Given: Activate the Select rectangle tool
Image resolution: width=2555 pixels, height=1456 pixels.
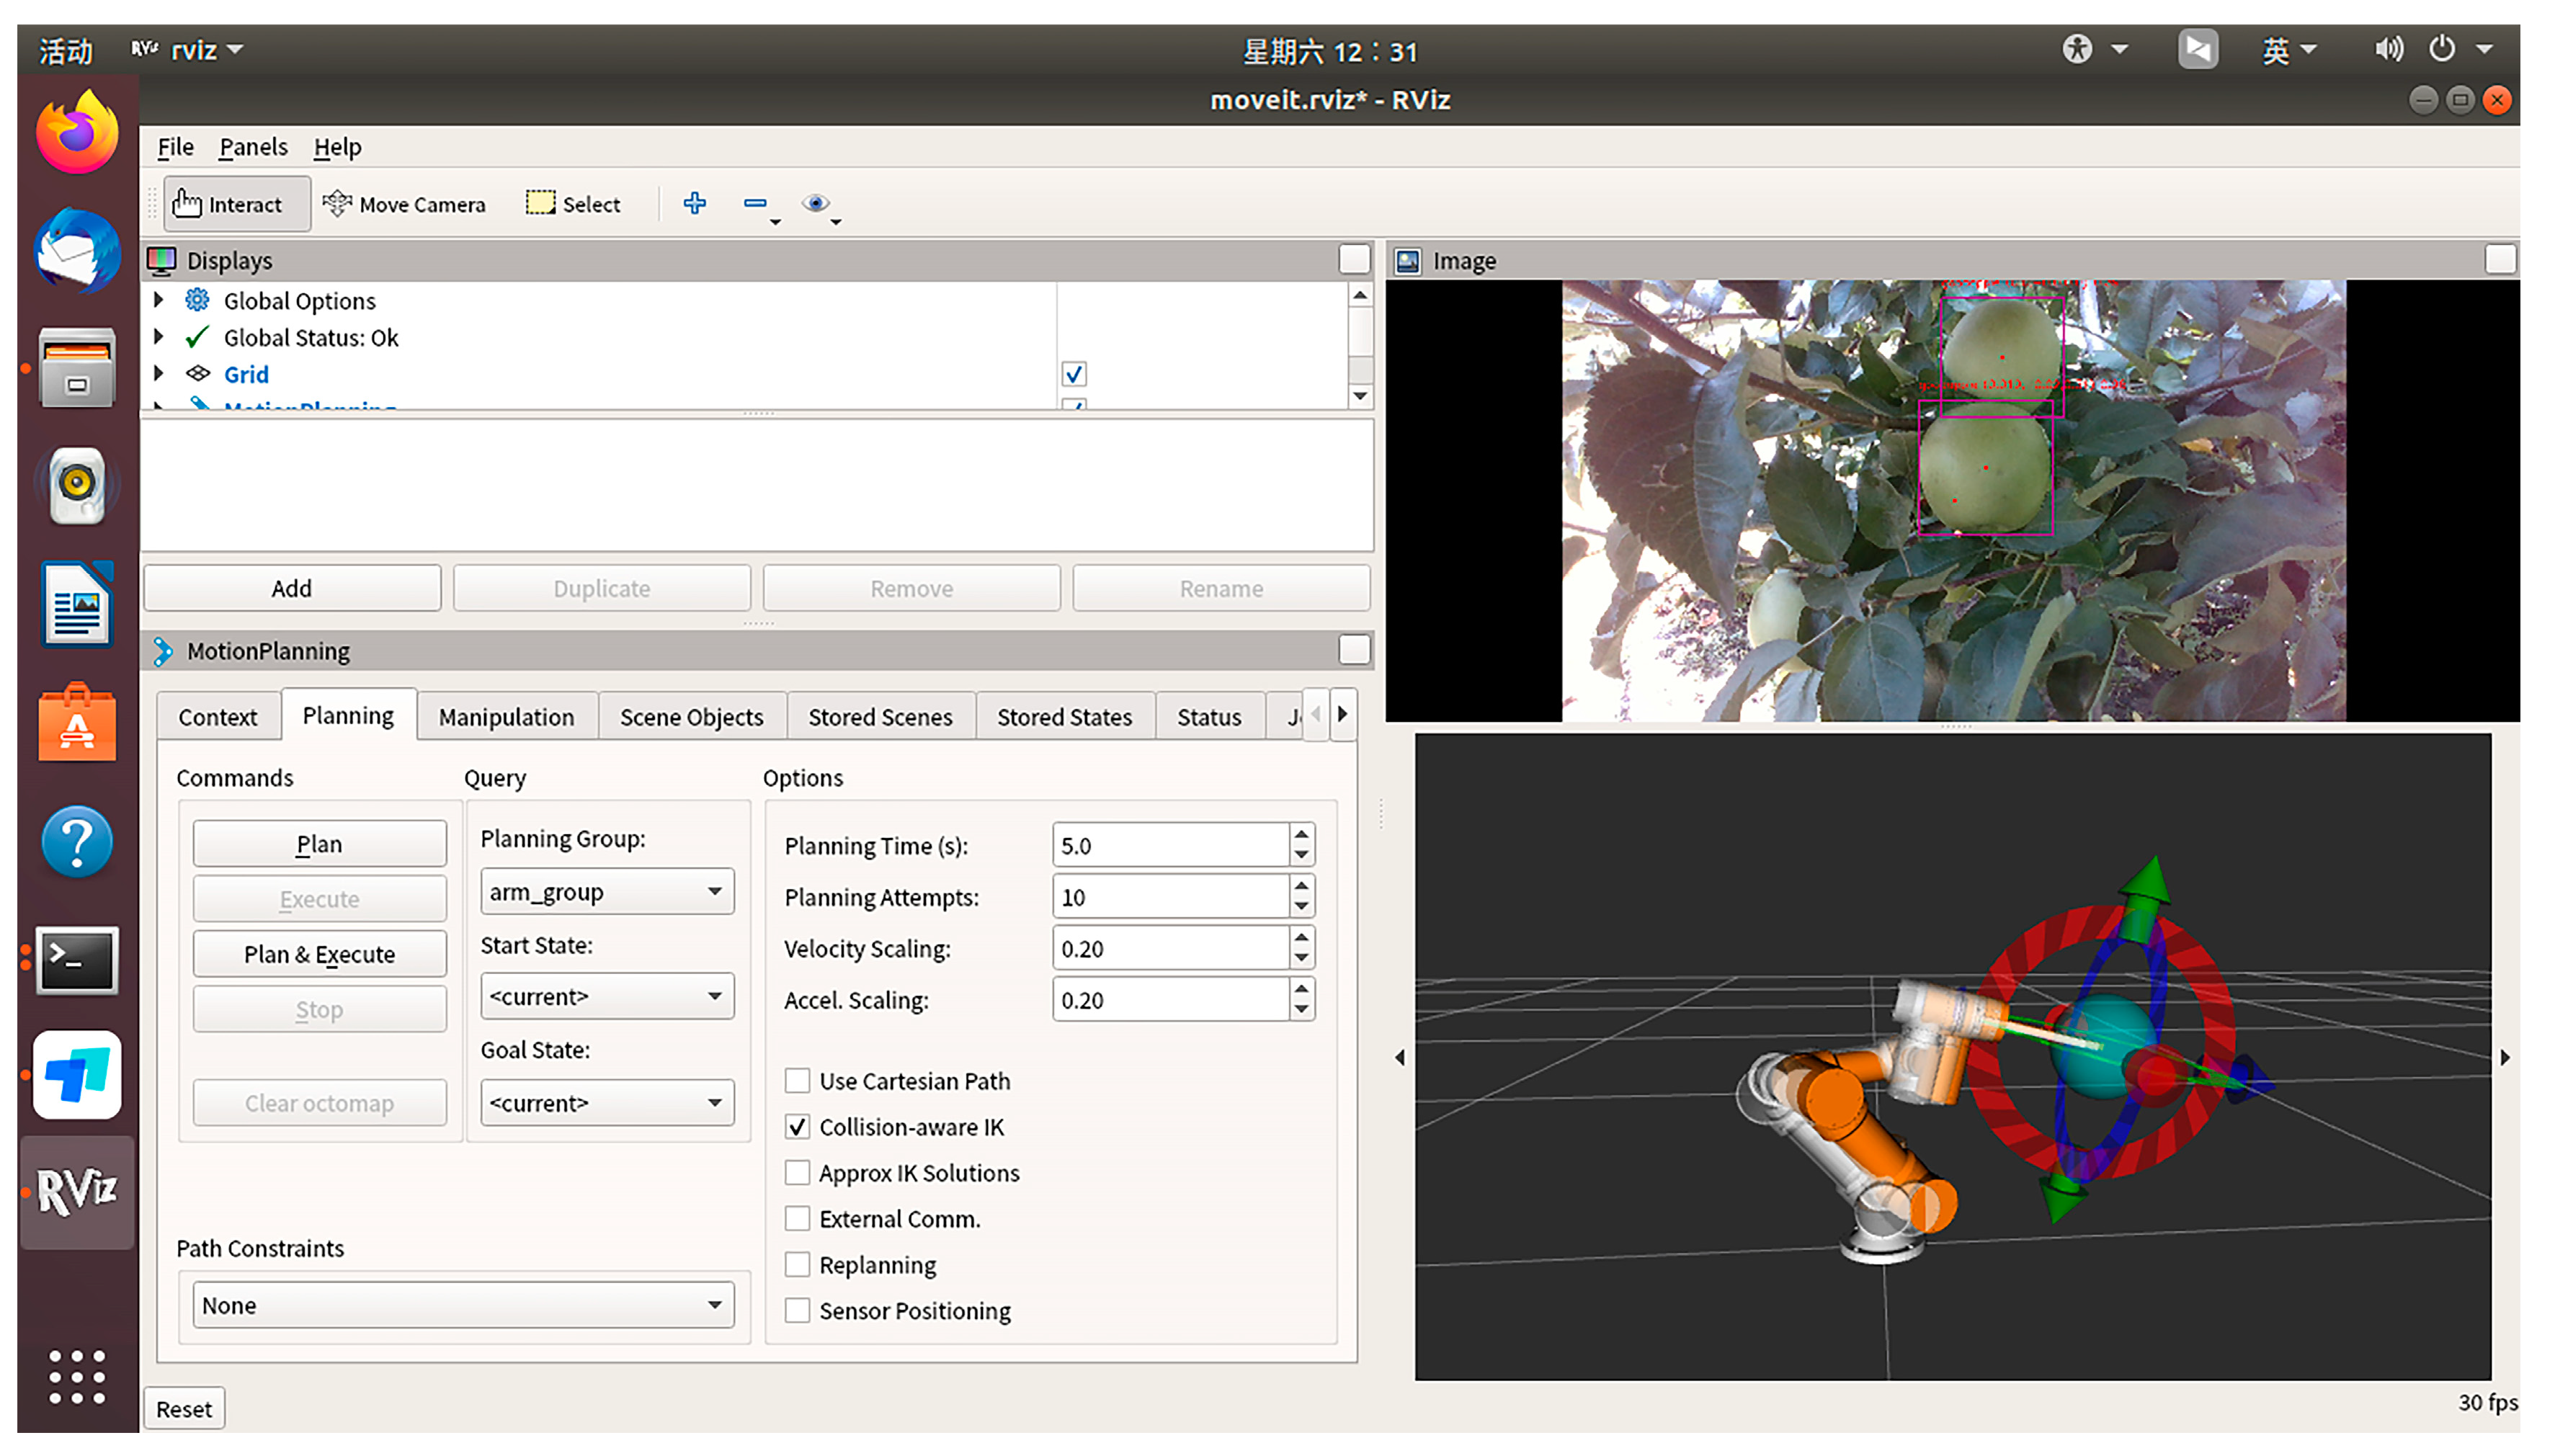Looking at the screenshot, I should [573, 204].
